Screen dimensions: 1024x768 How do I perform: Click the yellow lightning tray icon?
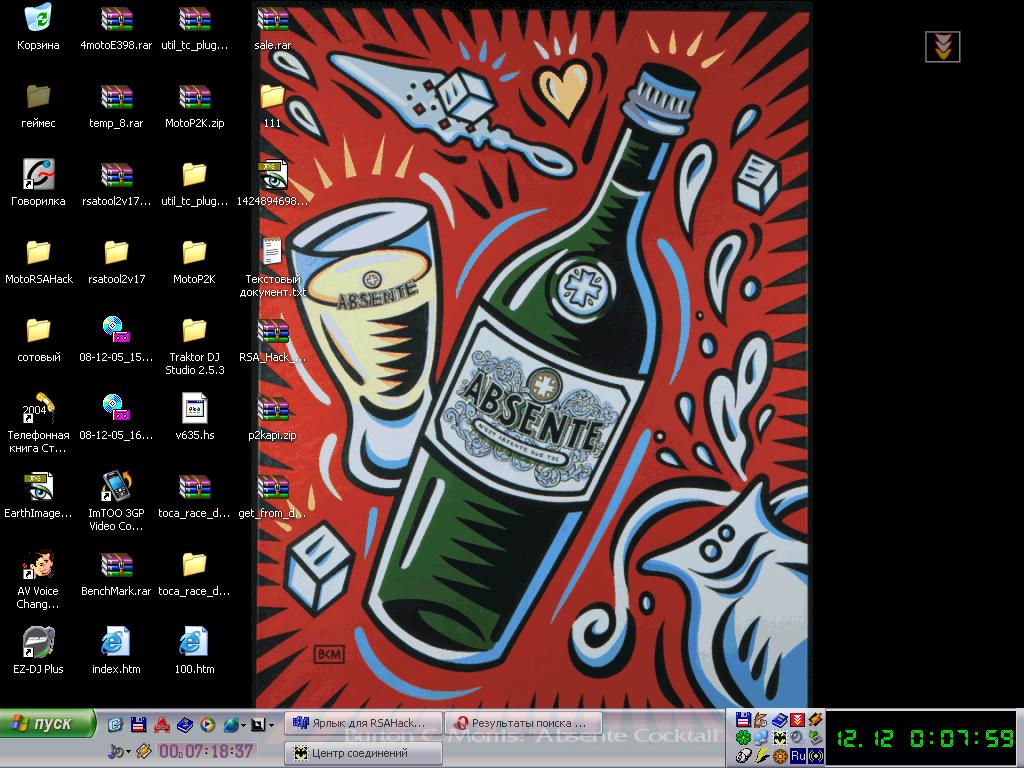761,756
